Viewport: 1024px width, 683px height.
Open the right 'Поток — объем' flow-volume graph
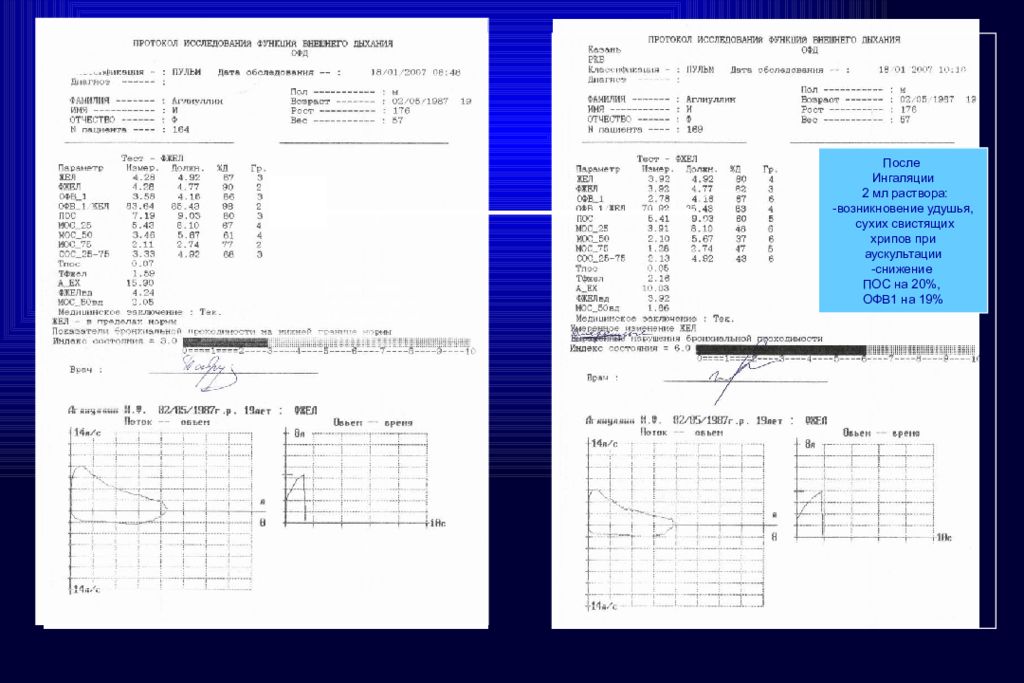pyautogui.click(x=675, y=524)
